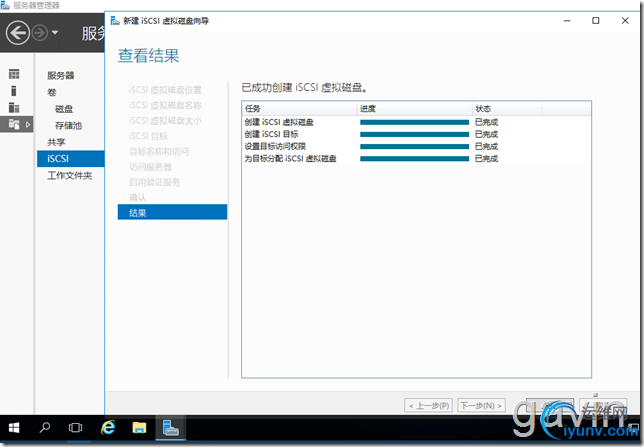Image resolution: width=644 pixels, height=447 pixels.
Task: Click the Server Manager forward arrow button
Action: 39,33
